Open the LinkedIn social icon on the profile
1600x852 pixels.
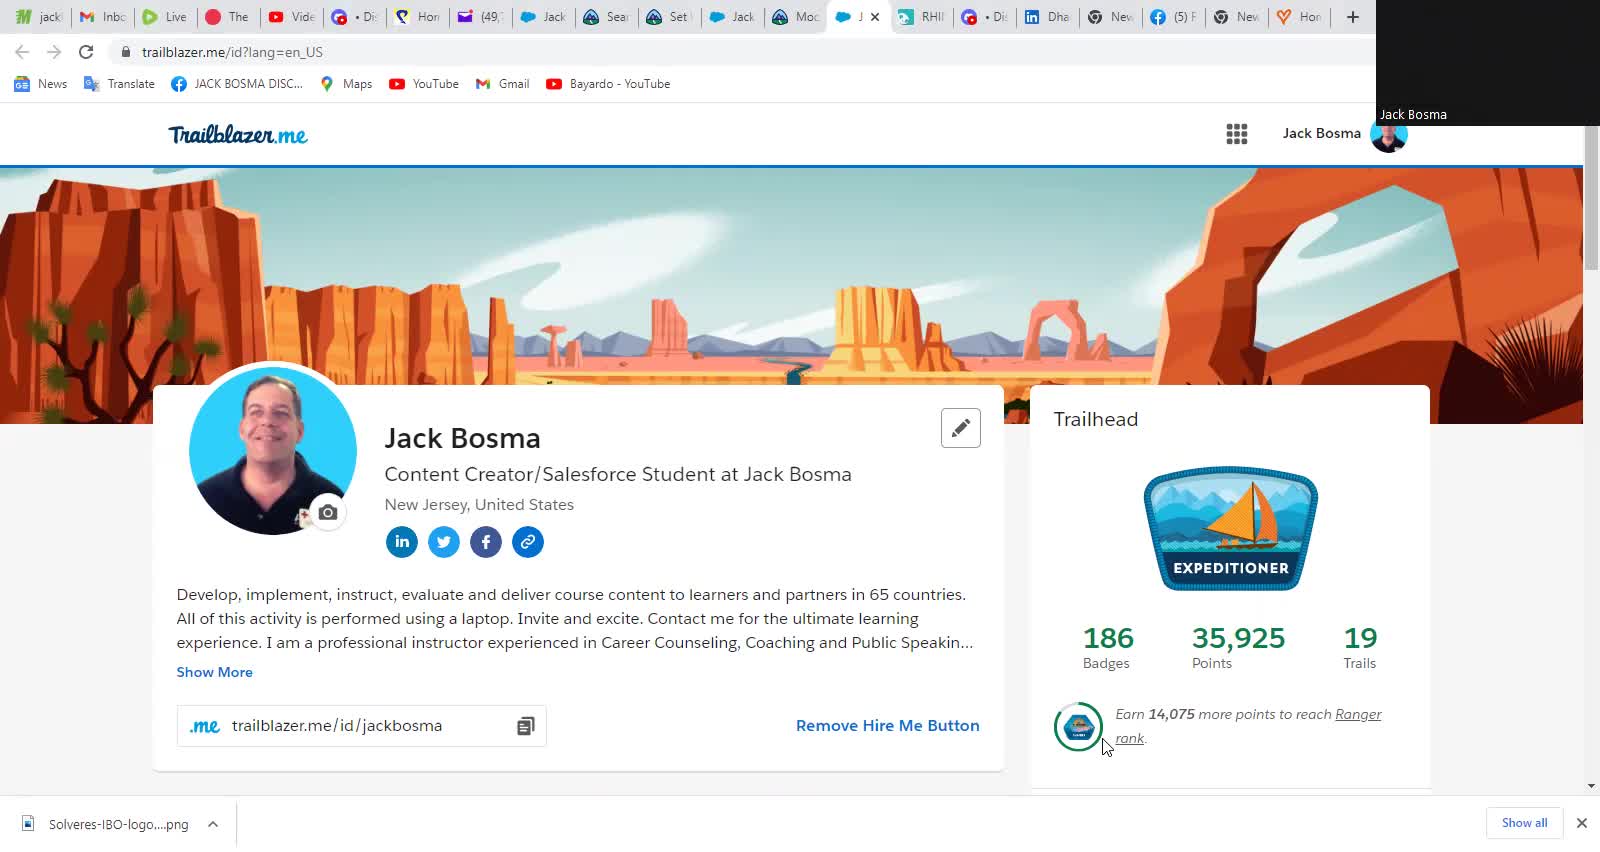(x=402, y=542)
